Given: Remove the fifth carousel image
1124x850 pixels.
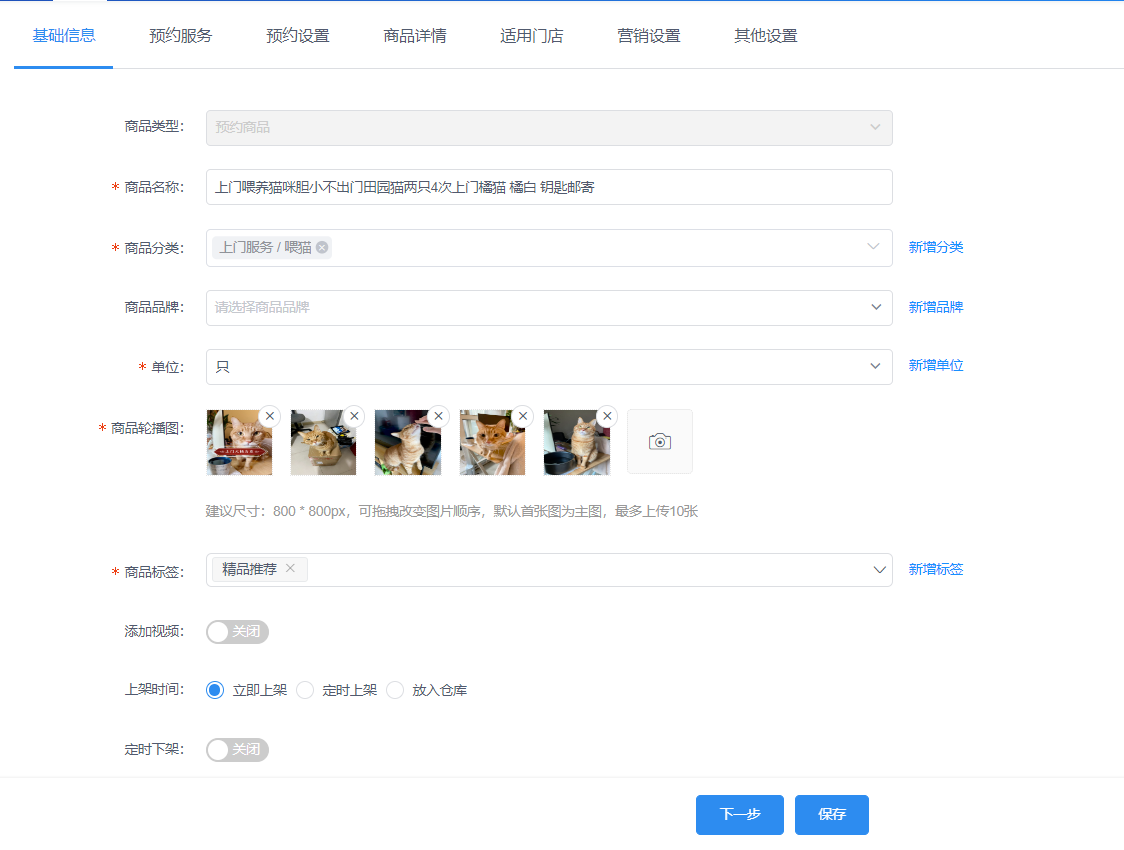Looking at the screenshot, I should pyautogui.click(x=606, y=416).
